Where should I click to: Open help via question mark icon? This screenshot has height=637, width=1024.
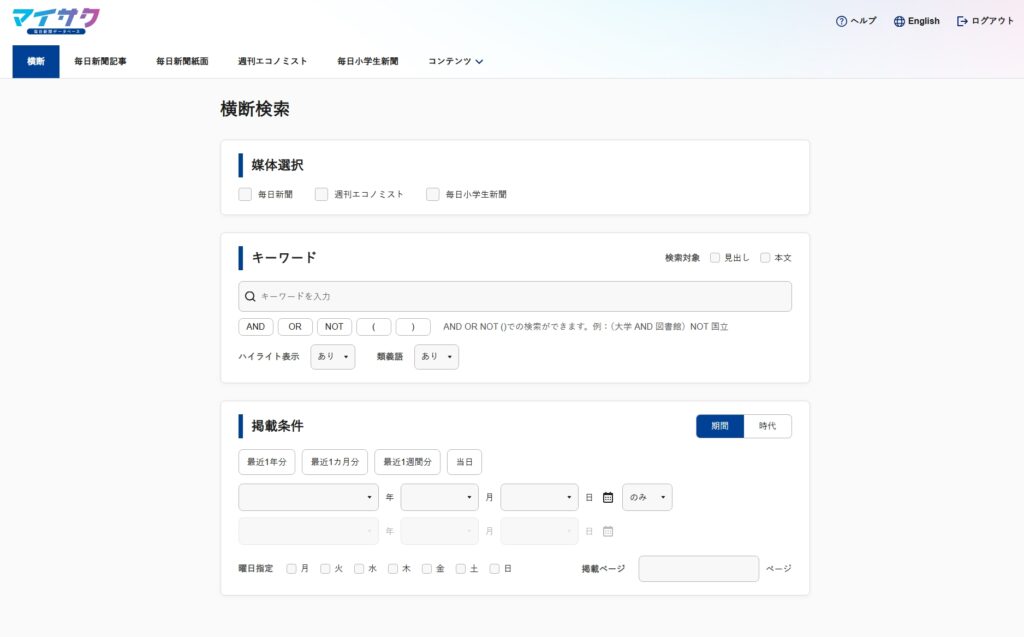841,22
